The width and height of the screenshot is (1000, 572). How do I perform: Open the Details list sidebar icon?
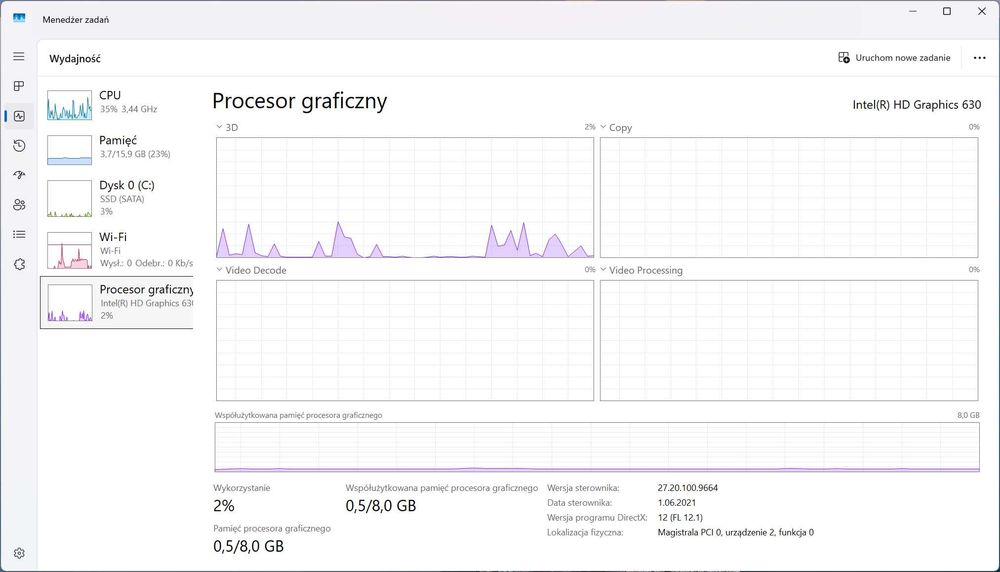click(19, 234)
